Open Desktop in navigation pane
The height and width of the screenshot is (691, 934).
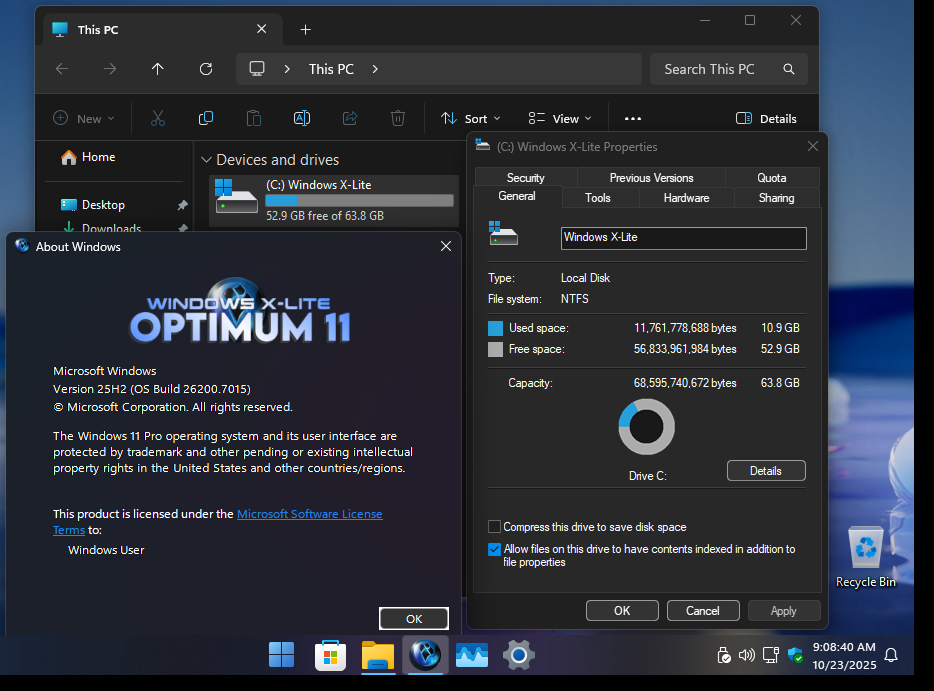93,205
